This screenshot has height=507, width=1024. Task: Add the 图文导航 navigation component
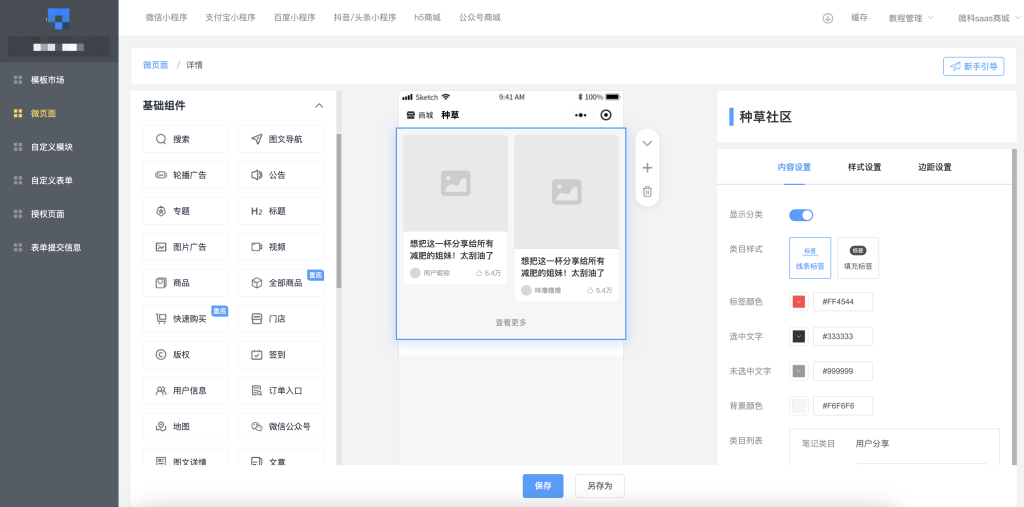(x=281, y=139)
